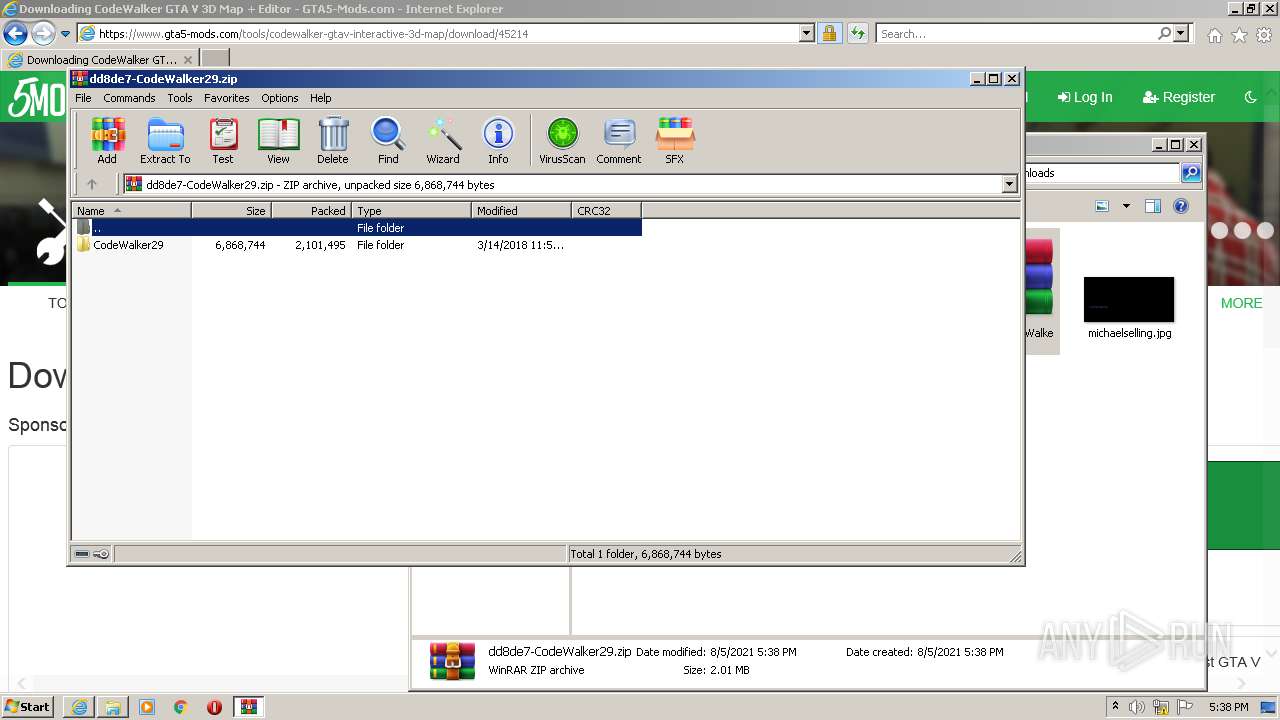Viewport: 1280px width, 720px height.
Task: Open the File menu in WinRAR
Action: 83,98
